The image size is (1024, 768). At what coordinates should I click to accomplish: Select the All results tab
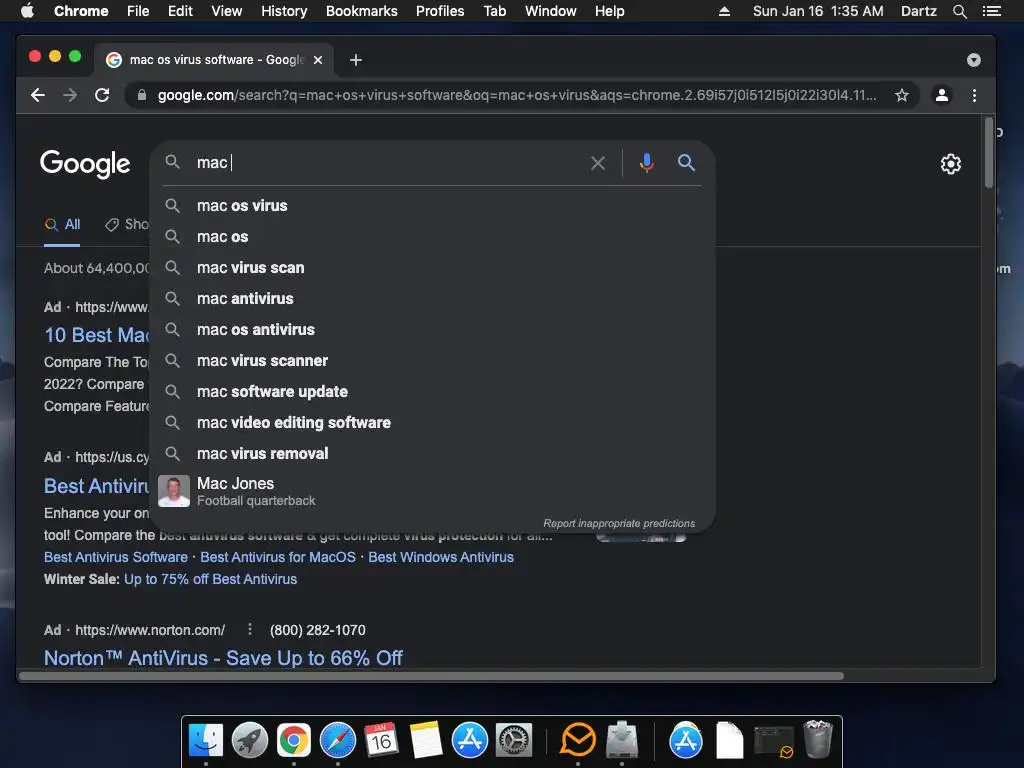tap(62, 225)
